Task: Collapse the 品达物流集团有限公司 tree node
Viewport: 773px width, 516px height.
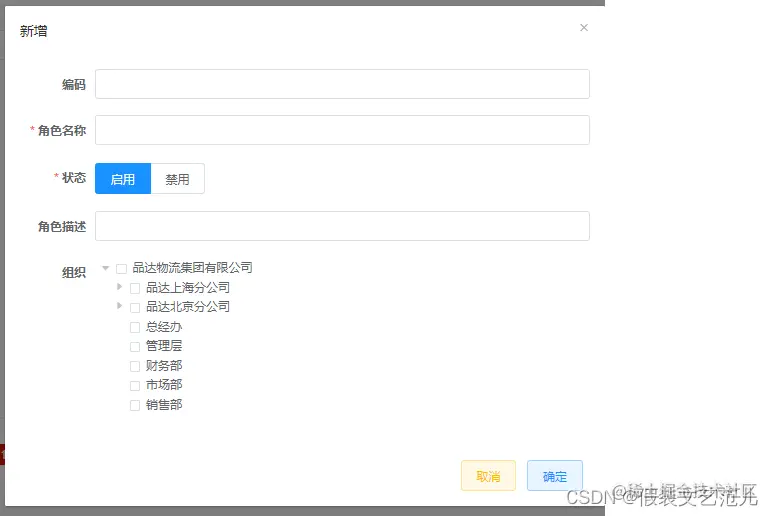Action: (x=105, y=268)
